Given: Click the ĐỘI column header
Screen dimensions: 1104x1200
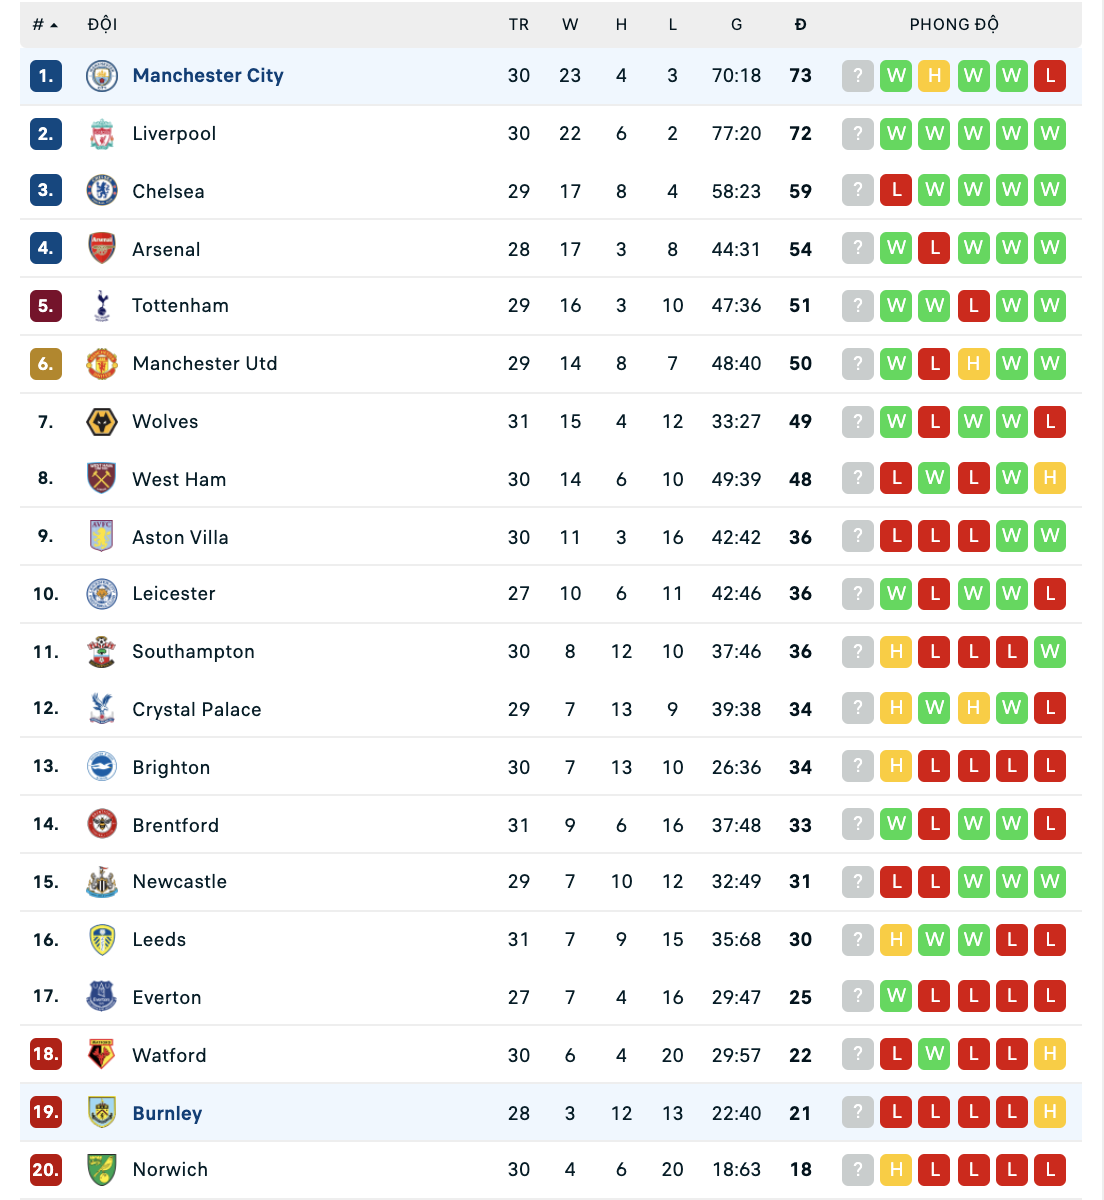Looking at the screenshot, I should click(x=103, y=25).
